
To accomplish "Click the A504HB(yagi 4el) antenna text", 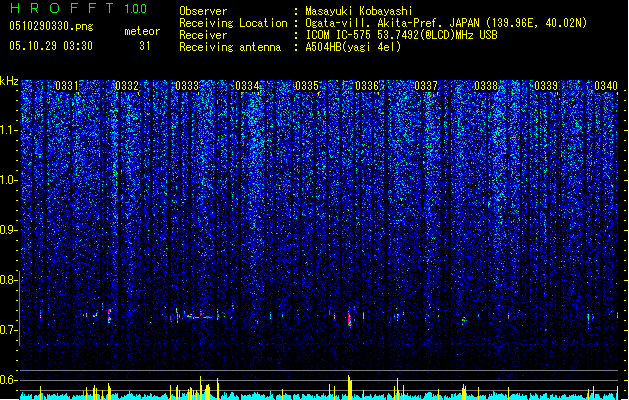I will click(x=353, y=47).
